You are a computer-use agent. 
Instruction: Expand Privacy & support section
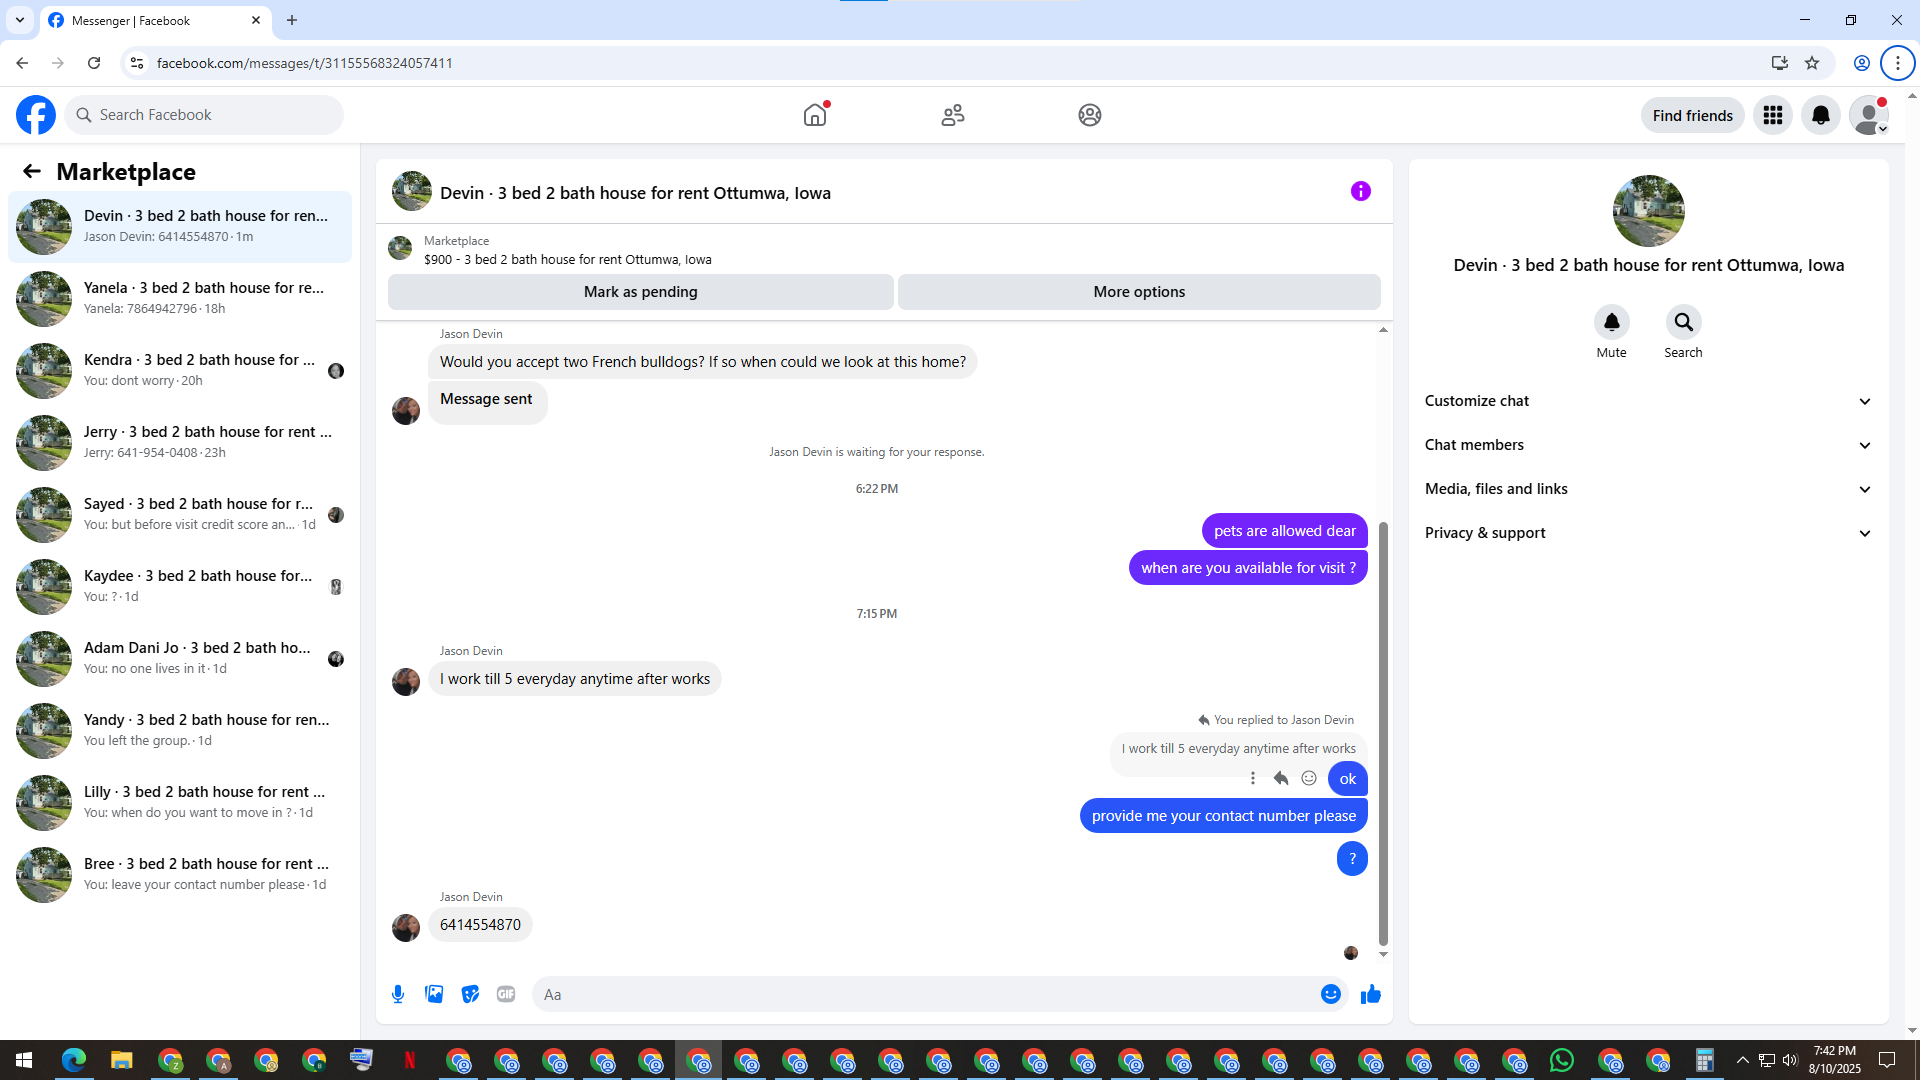[x=1647, y=533]
